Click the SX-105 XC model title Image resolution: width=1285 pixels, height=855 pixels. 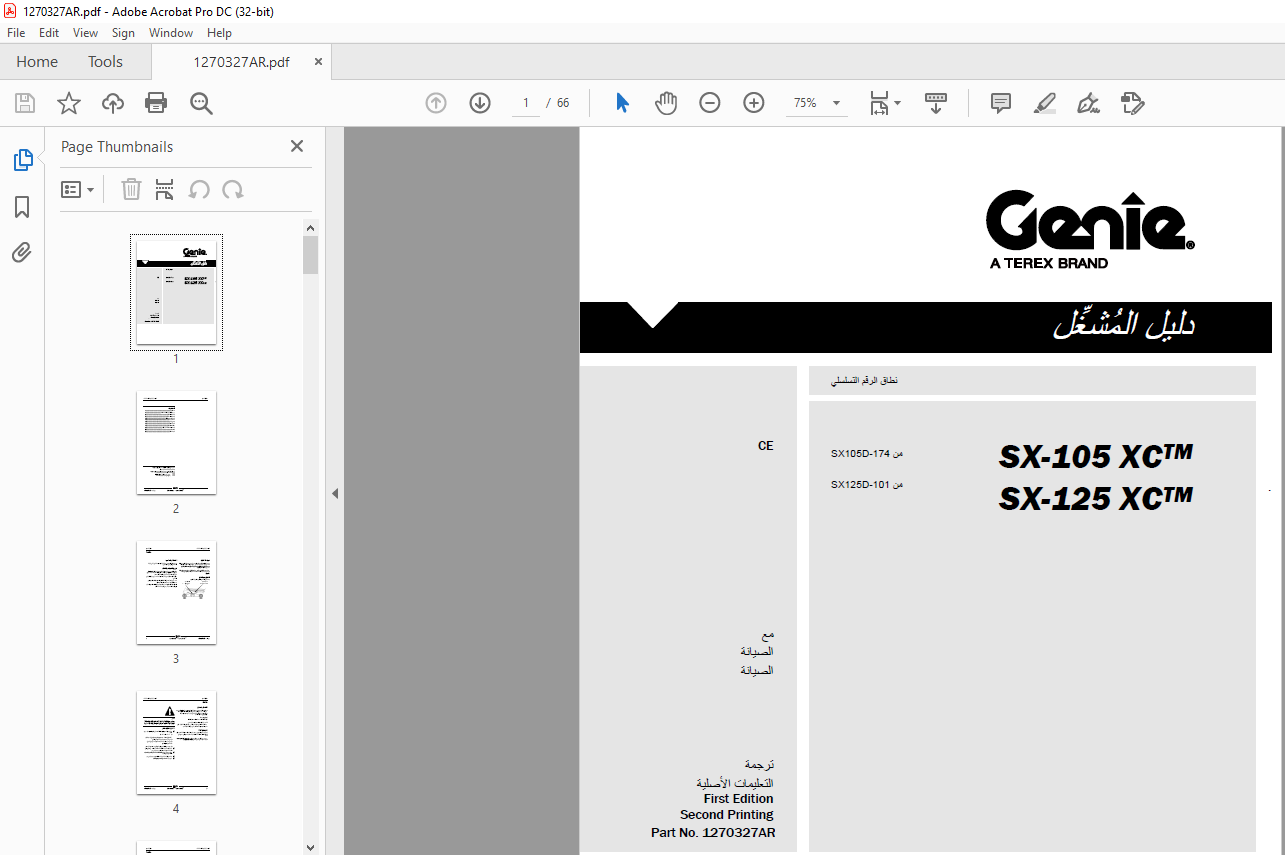click(1095, 456)
